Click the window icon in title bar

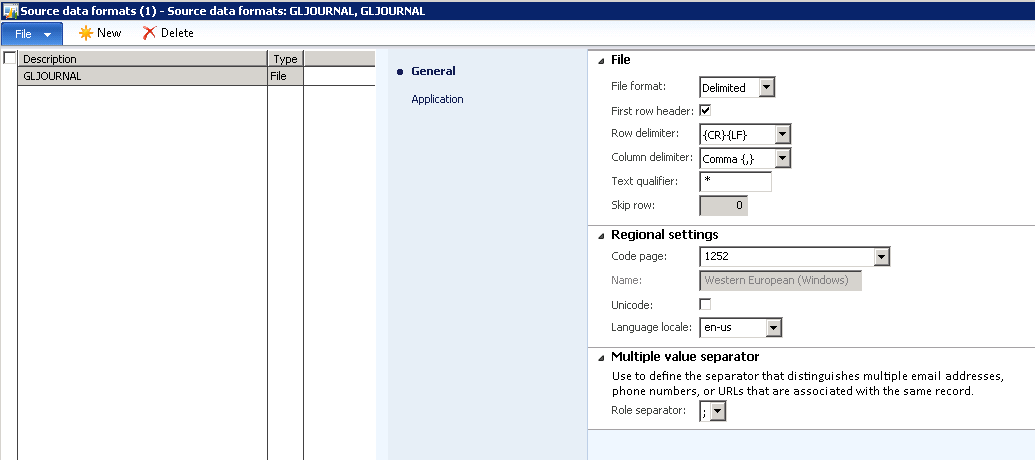pos(10,10)
